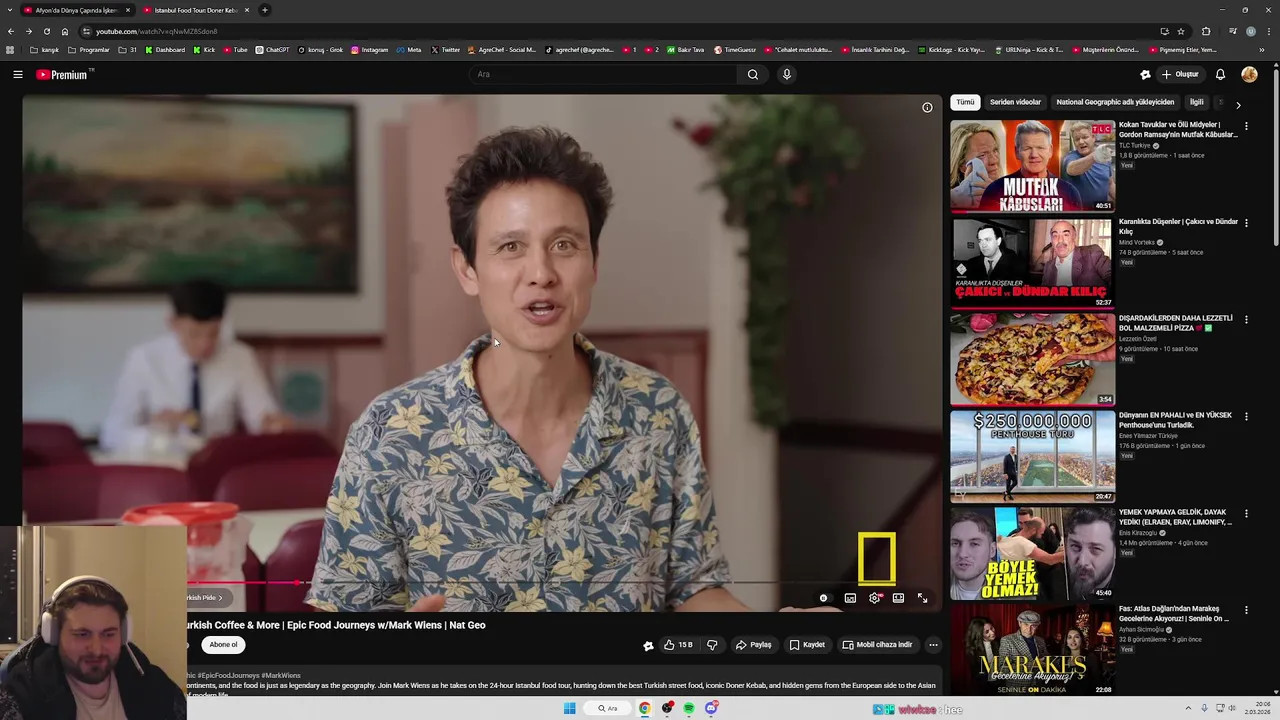Open YouTube notifications bell
This screenshot has width=1280, height=720.
click(x=1220, y=74)
